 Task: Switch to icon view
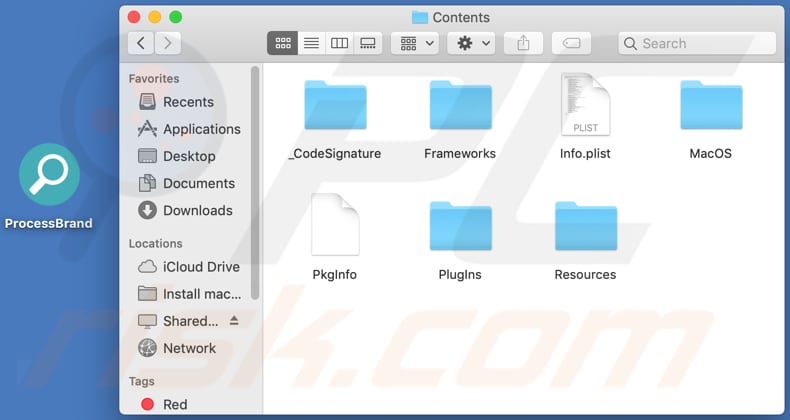(283, 43)
